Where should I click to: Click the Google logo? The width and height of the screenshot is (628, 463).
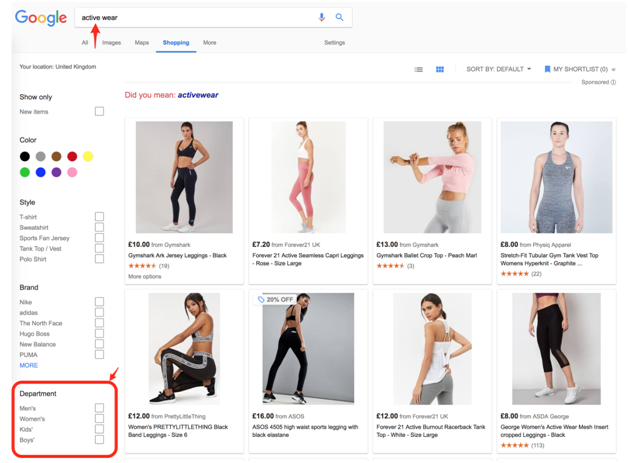click(x=40, y=18)
